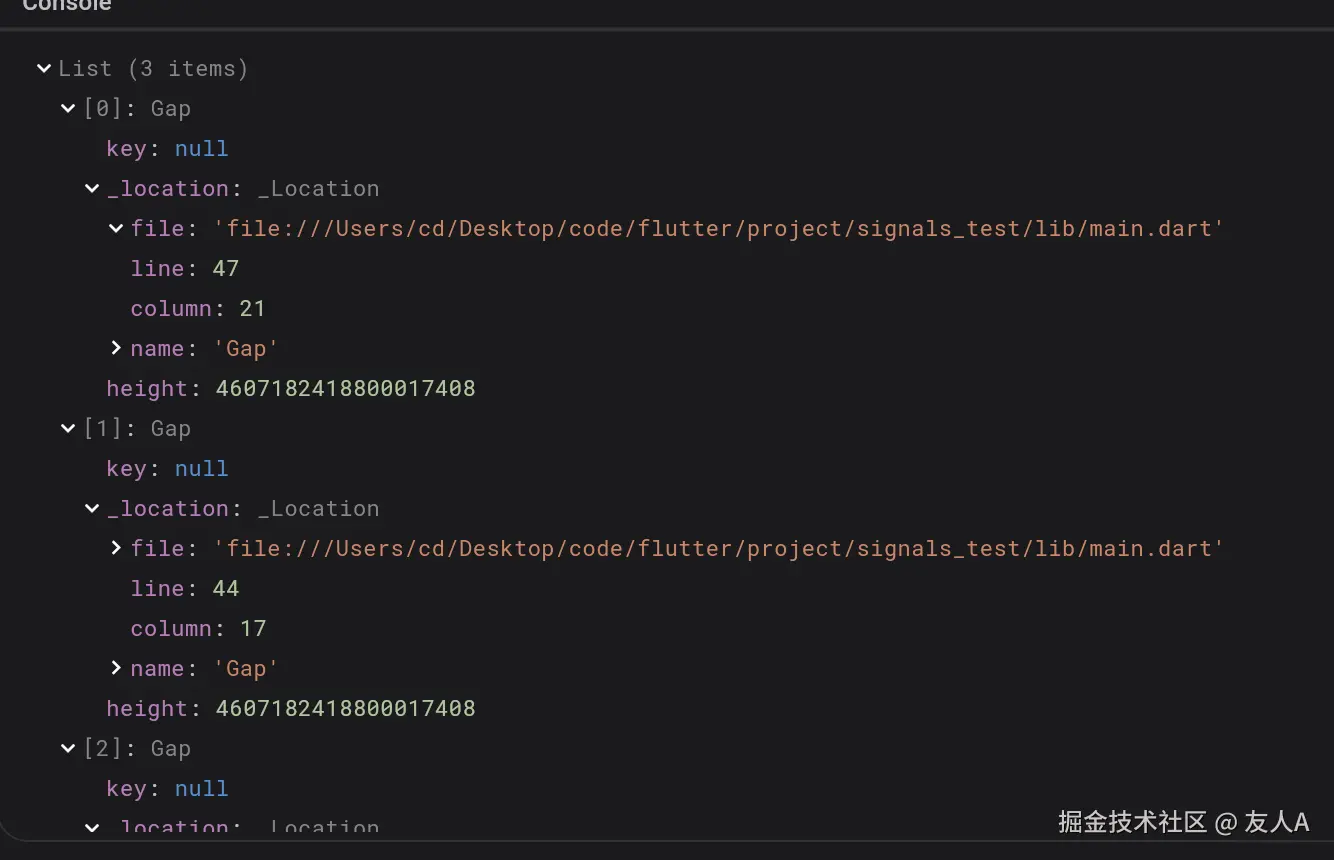Open the main.dart file path in entry [0]
1334x860 pixels.
(719, 229)
